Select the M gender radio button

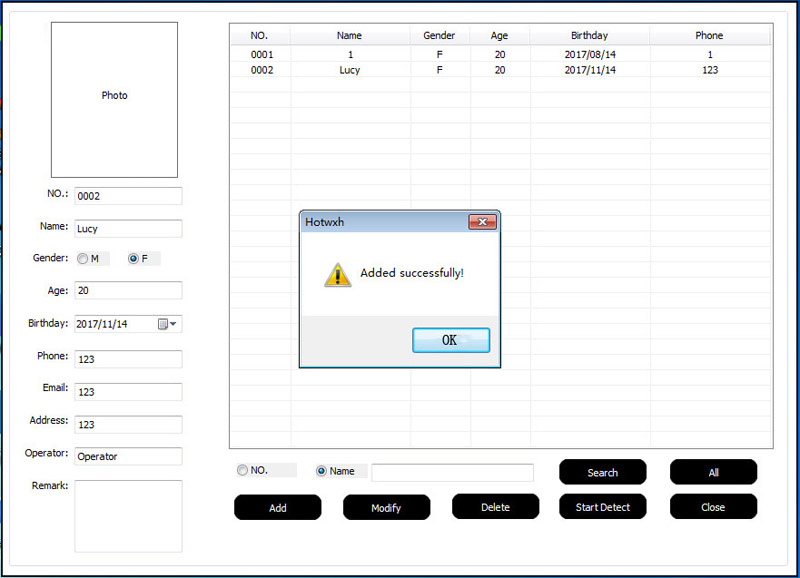(83, 259)
